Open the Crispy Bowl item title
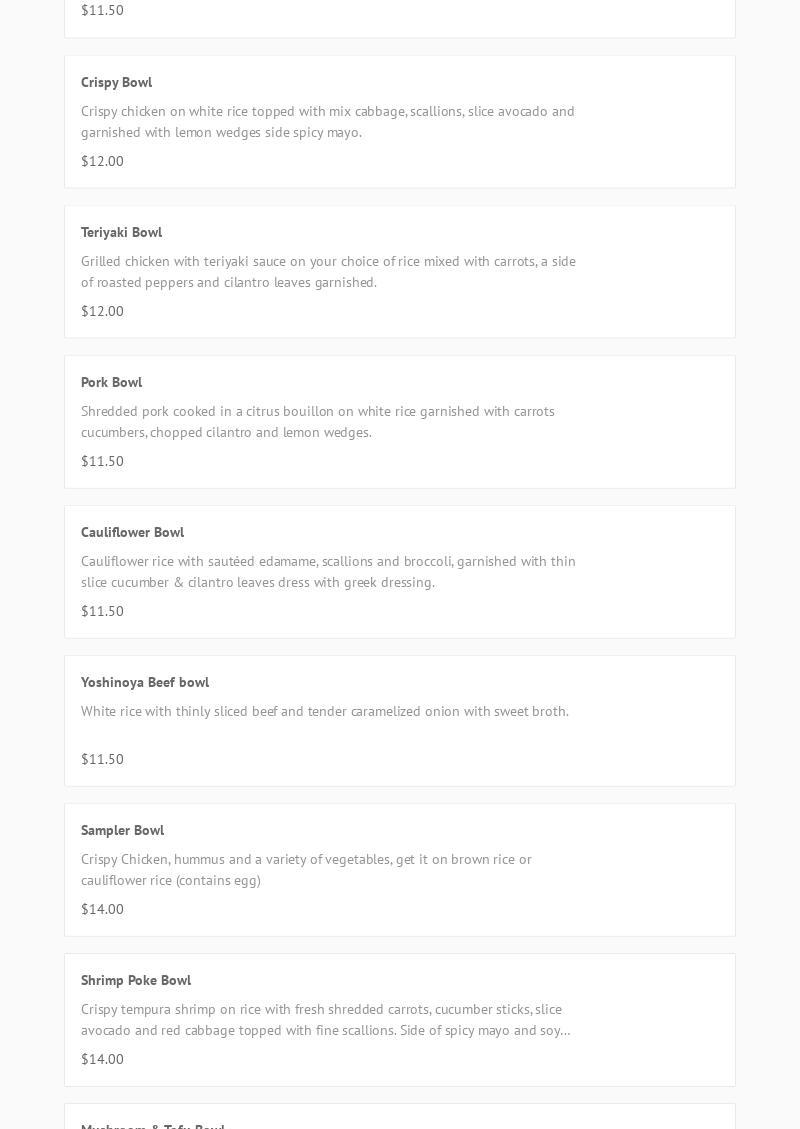Image resolution: width=800 pixels, height=1129 pixels. pyautogui.click(x=116, y=82)
